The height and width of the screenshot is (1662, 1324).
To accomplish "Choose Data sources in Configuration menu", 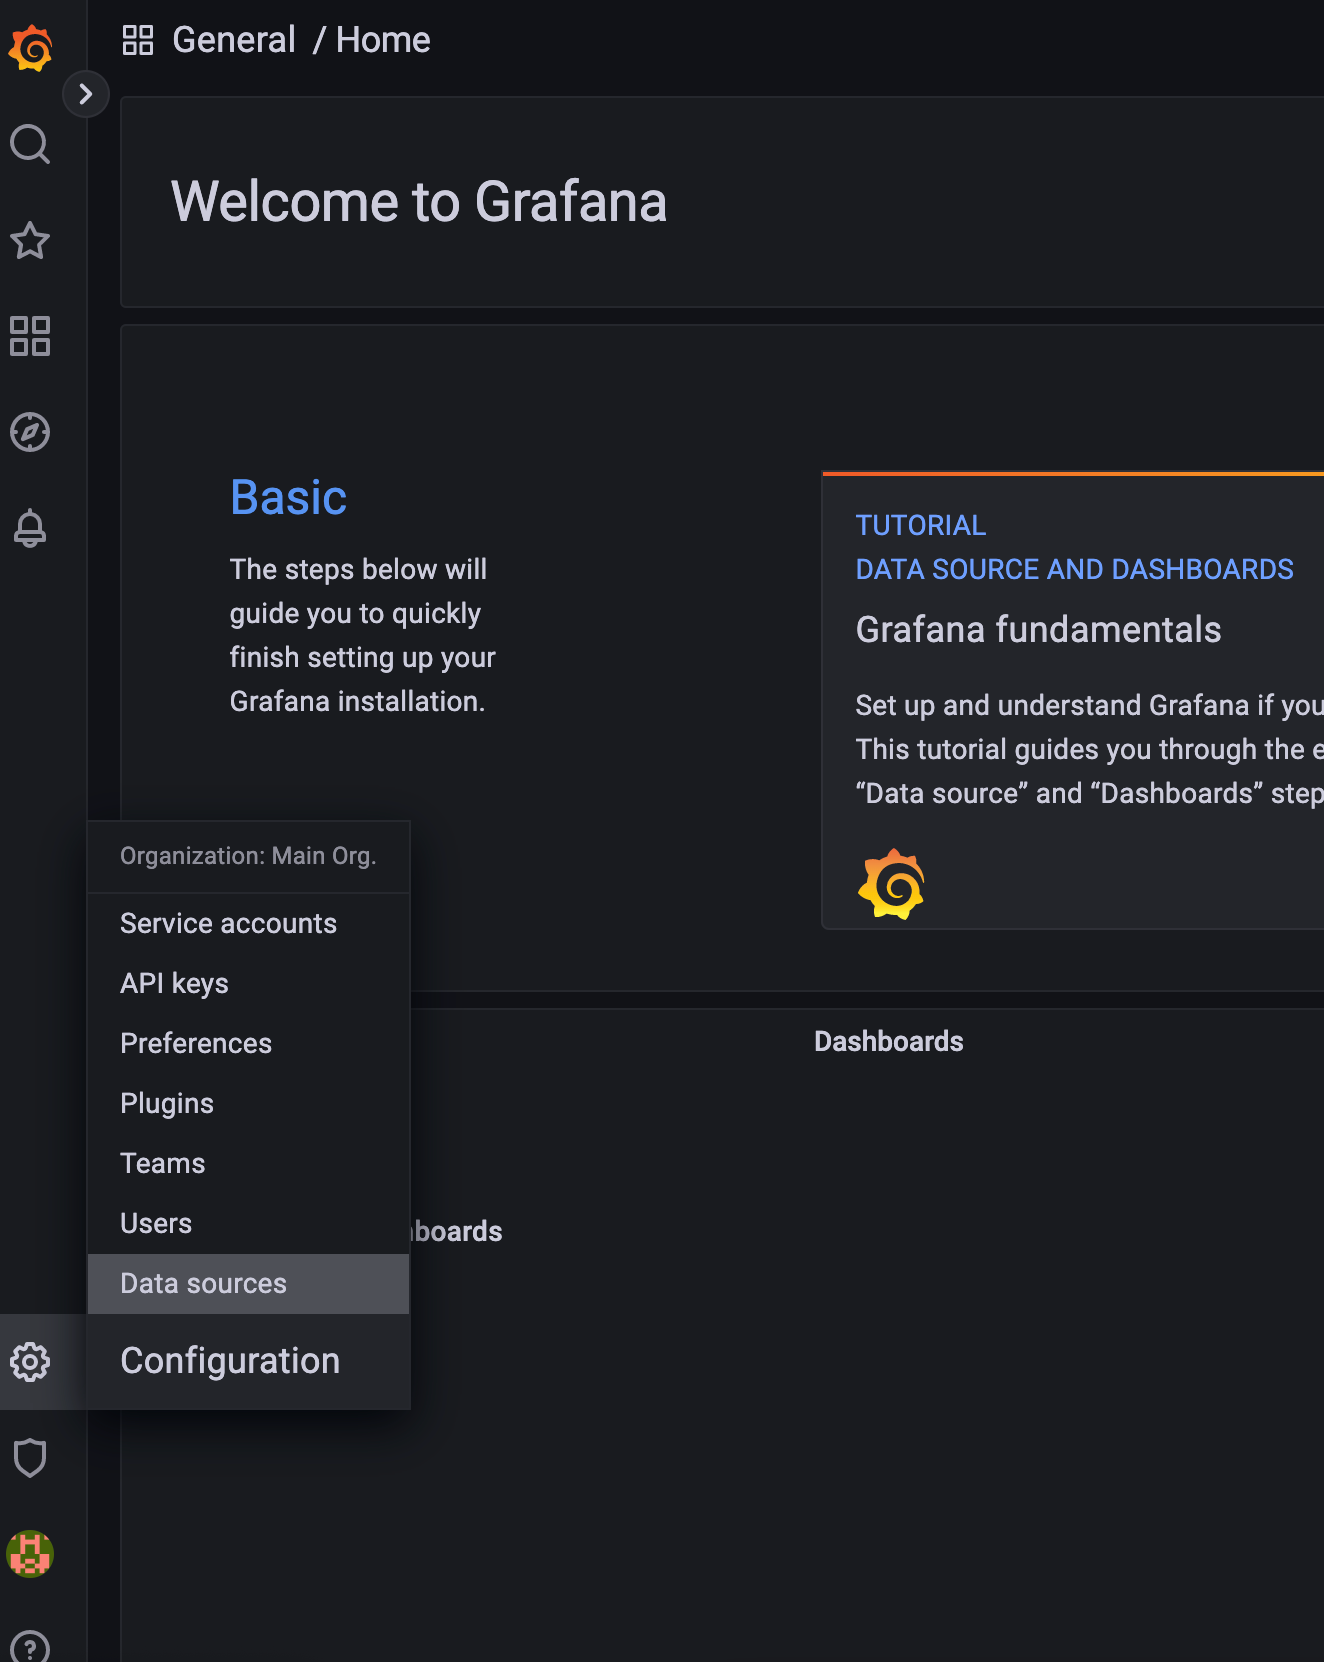I will click(x=249, y=1284).
